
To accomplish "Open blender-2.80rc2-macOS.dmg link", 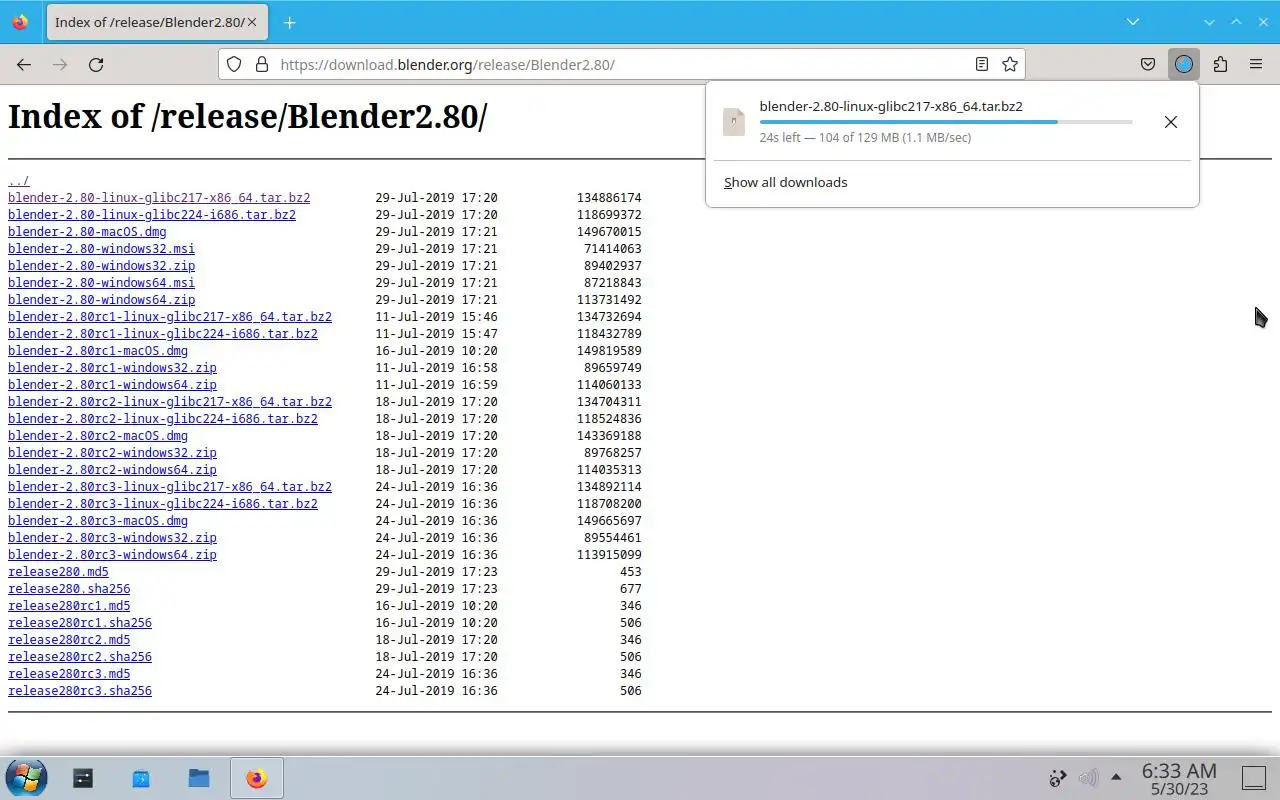I will [x=98, y=436].
